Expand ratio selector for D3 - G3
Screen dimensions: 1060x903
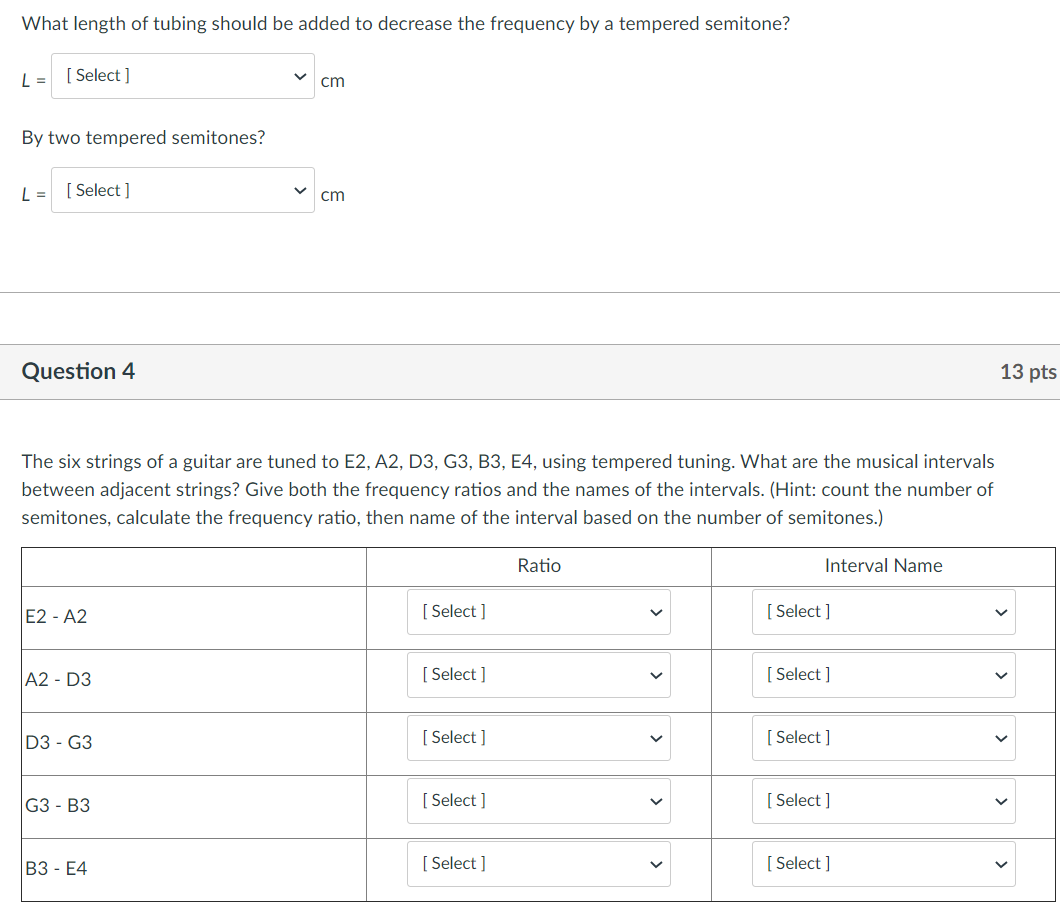[539, 737]
